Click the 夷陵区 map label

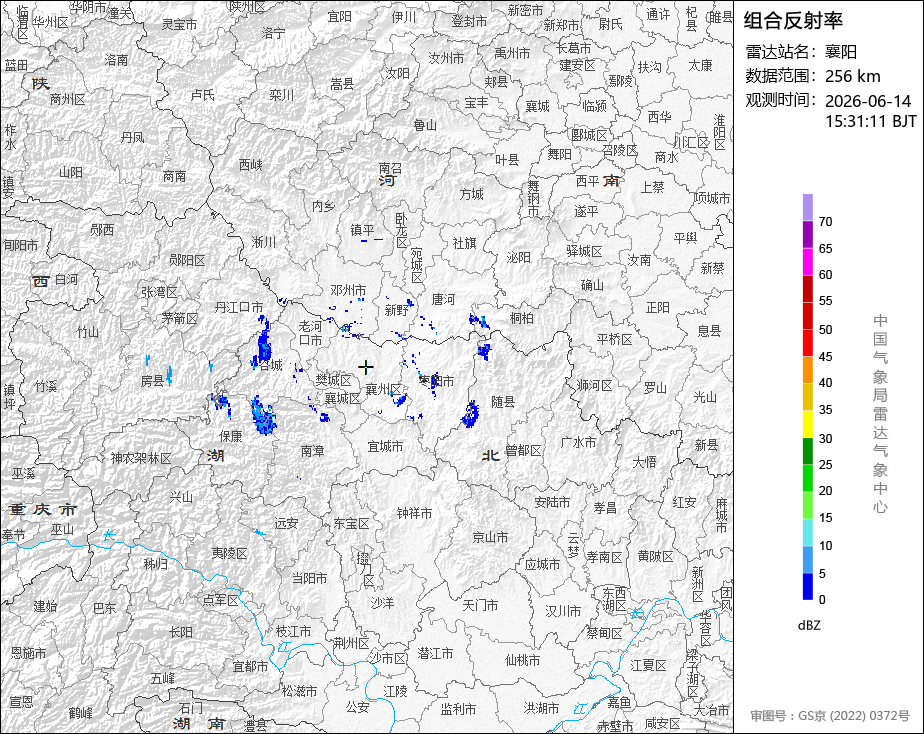tap(229, 553)
